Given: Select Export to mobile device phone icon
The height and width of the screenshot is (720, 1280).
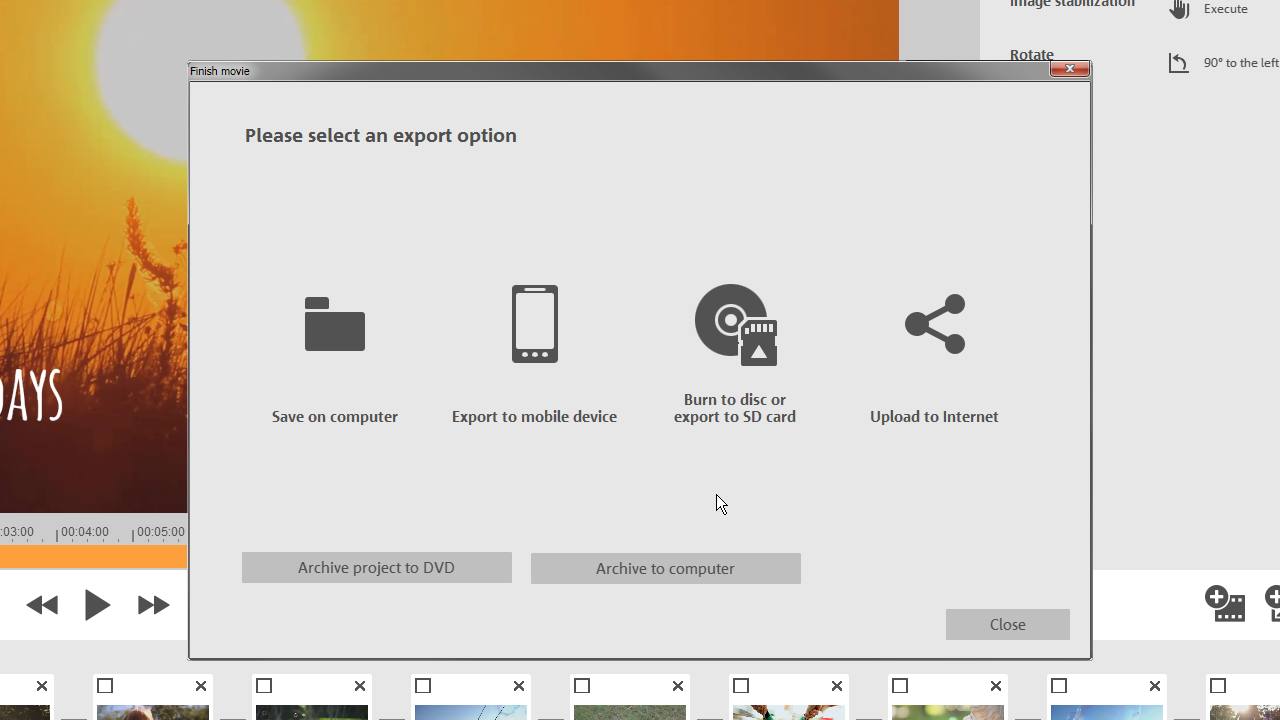Looking at the screenshot, I should coord(535,324).
